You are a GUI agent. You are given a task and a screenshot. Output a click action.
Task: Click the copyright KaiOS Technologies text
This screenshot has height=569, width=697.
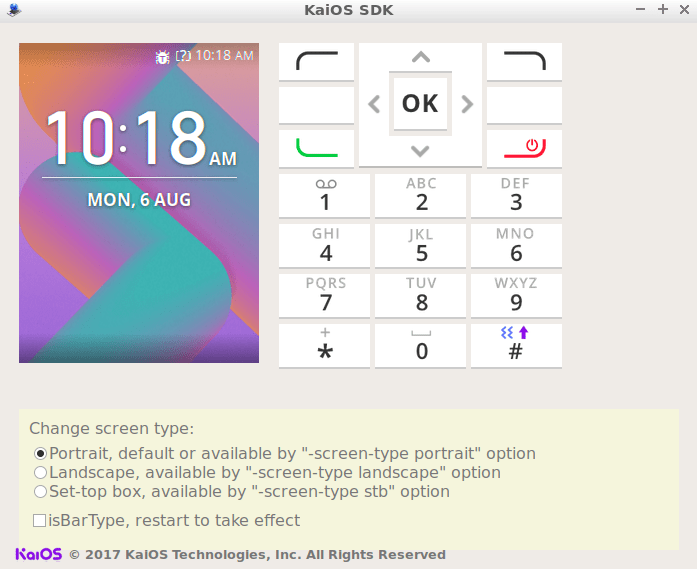[x=258, y=555]
